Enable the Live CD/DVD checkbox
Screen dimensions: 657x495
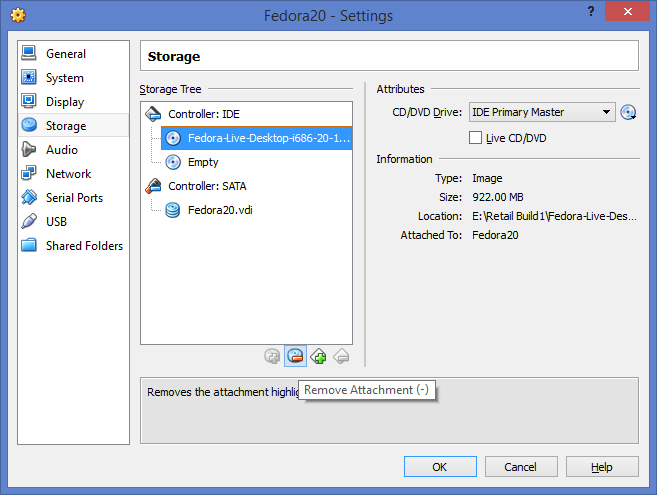(475, 137)
